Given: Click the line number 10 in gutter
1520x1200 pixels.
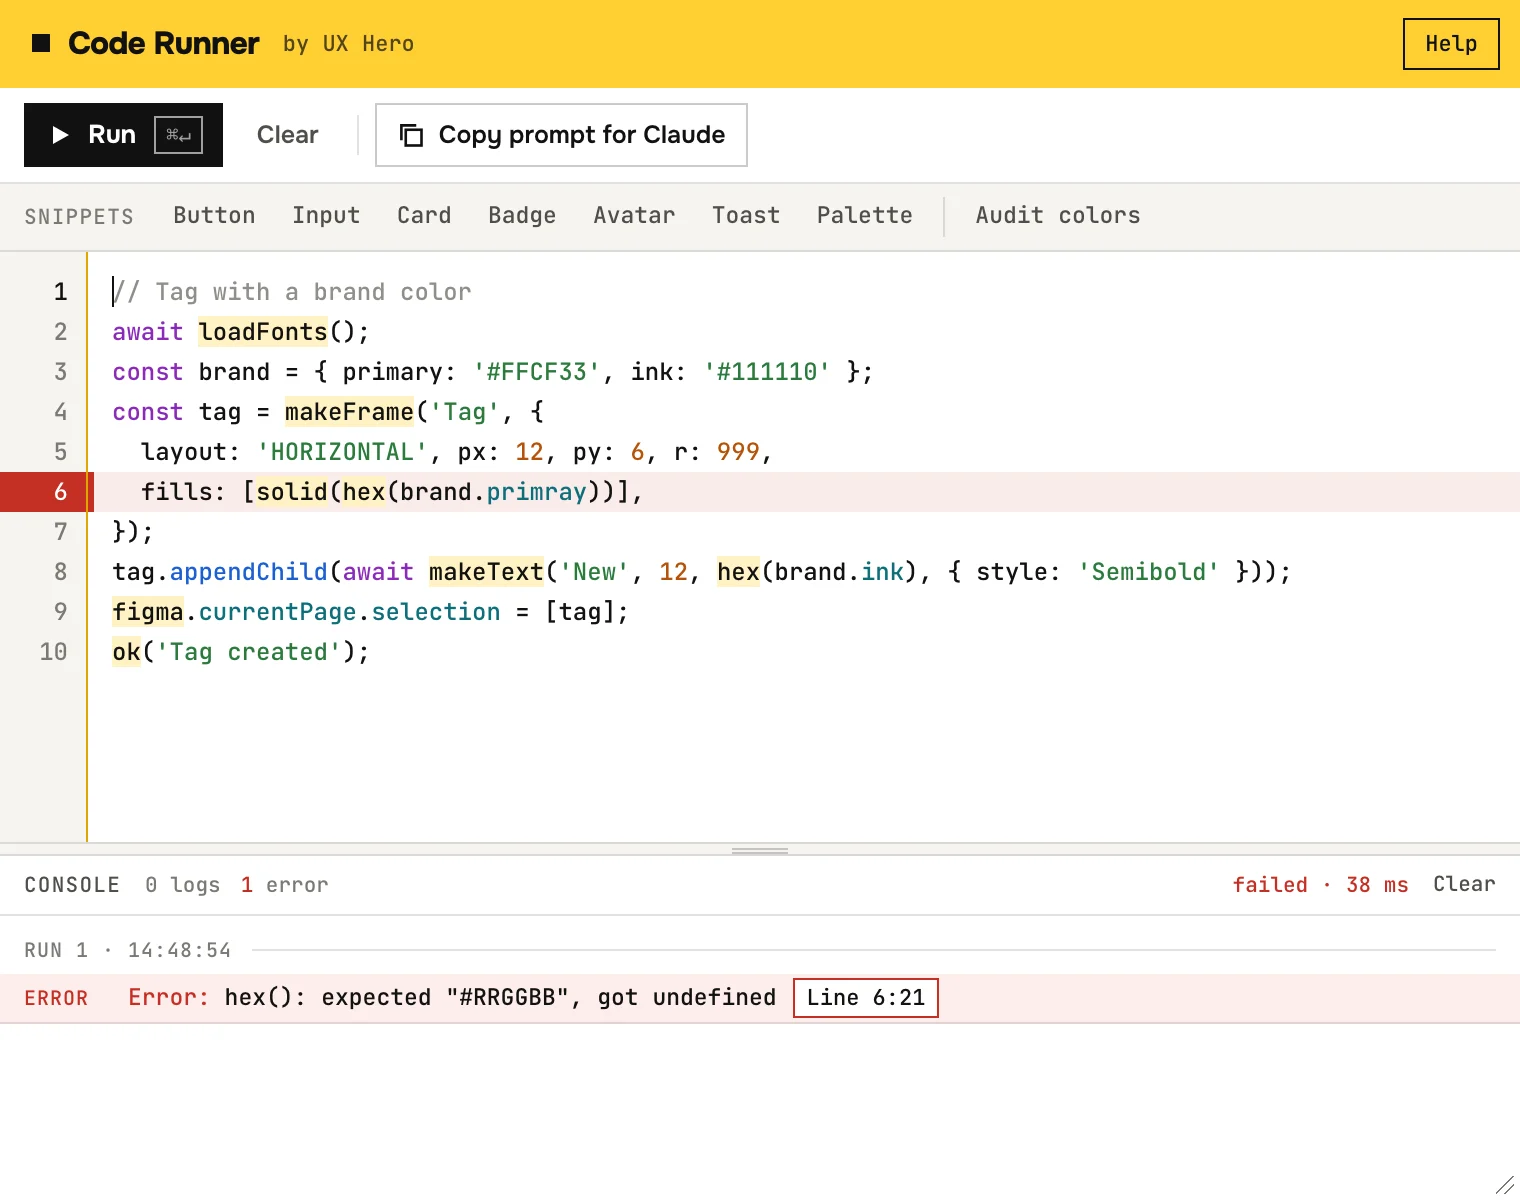Looking at the screenshot, I should click(53, 652).
